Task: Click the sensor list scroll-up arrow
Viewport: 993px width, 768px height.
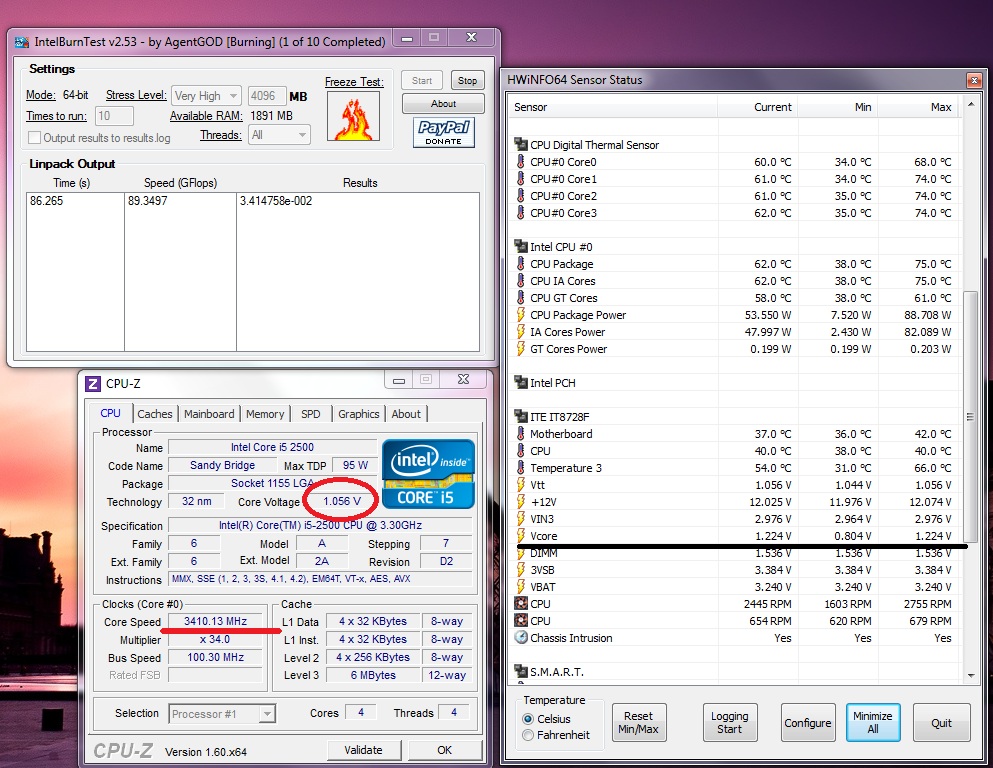Action: coord(971,102)
